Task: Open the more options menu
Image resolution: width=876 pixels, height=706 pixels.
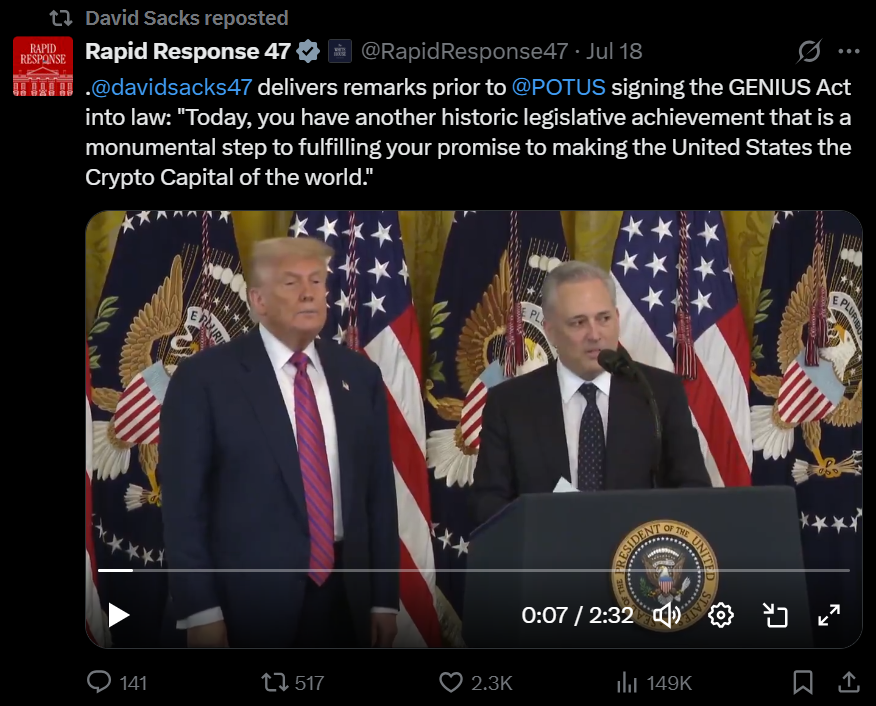Action: (x=848, y=51)
